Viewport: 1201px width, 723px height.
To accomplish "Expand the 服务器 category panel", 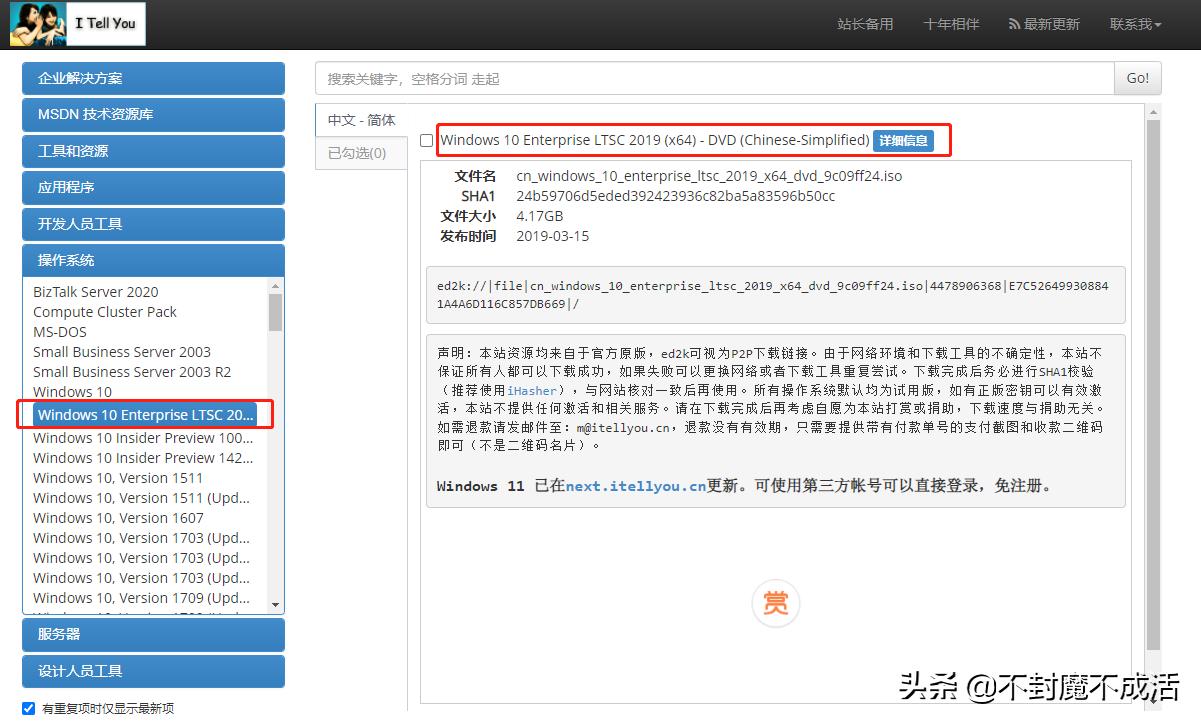I will (153, 634).
